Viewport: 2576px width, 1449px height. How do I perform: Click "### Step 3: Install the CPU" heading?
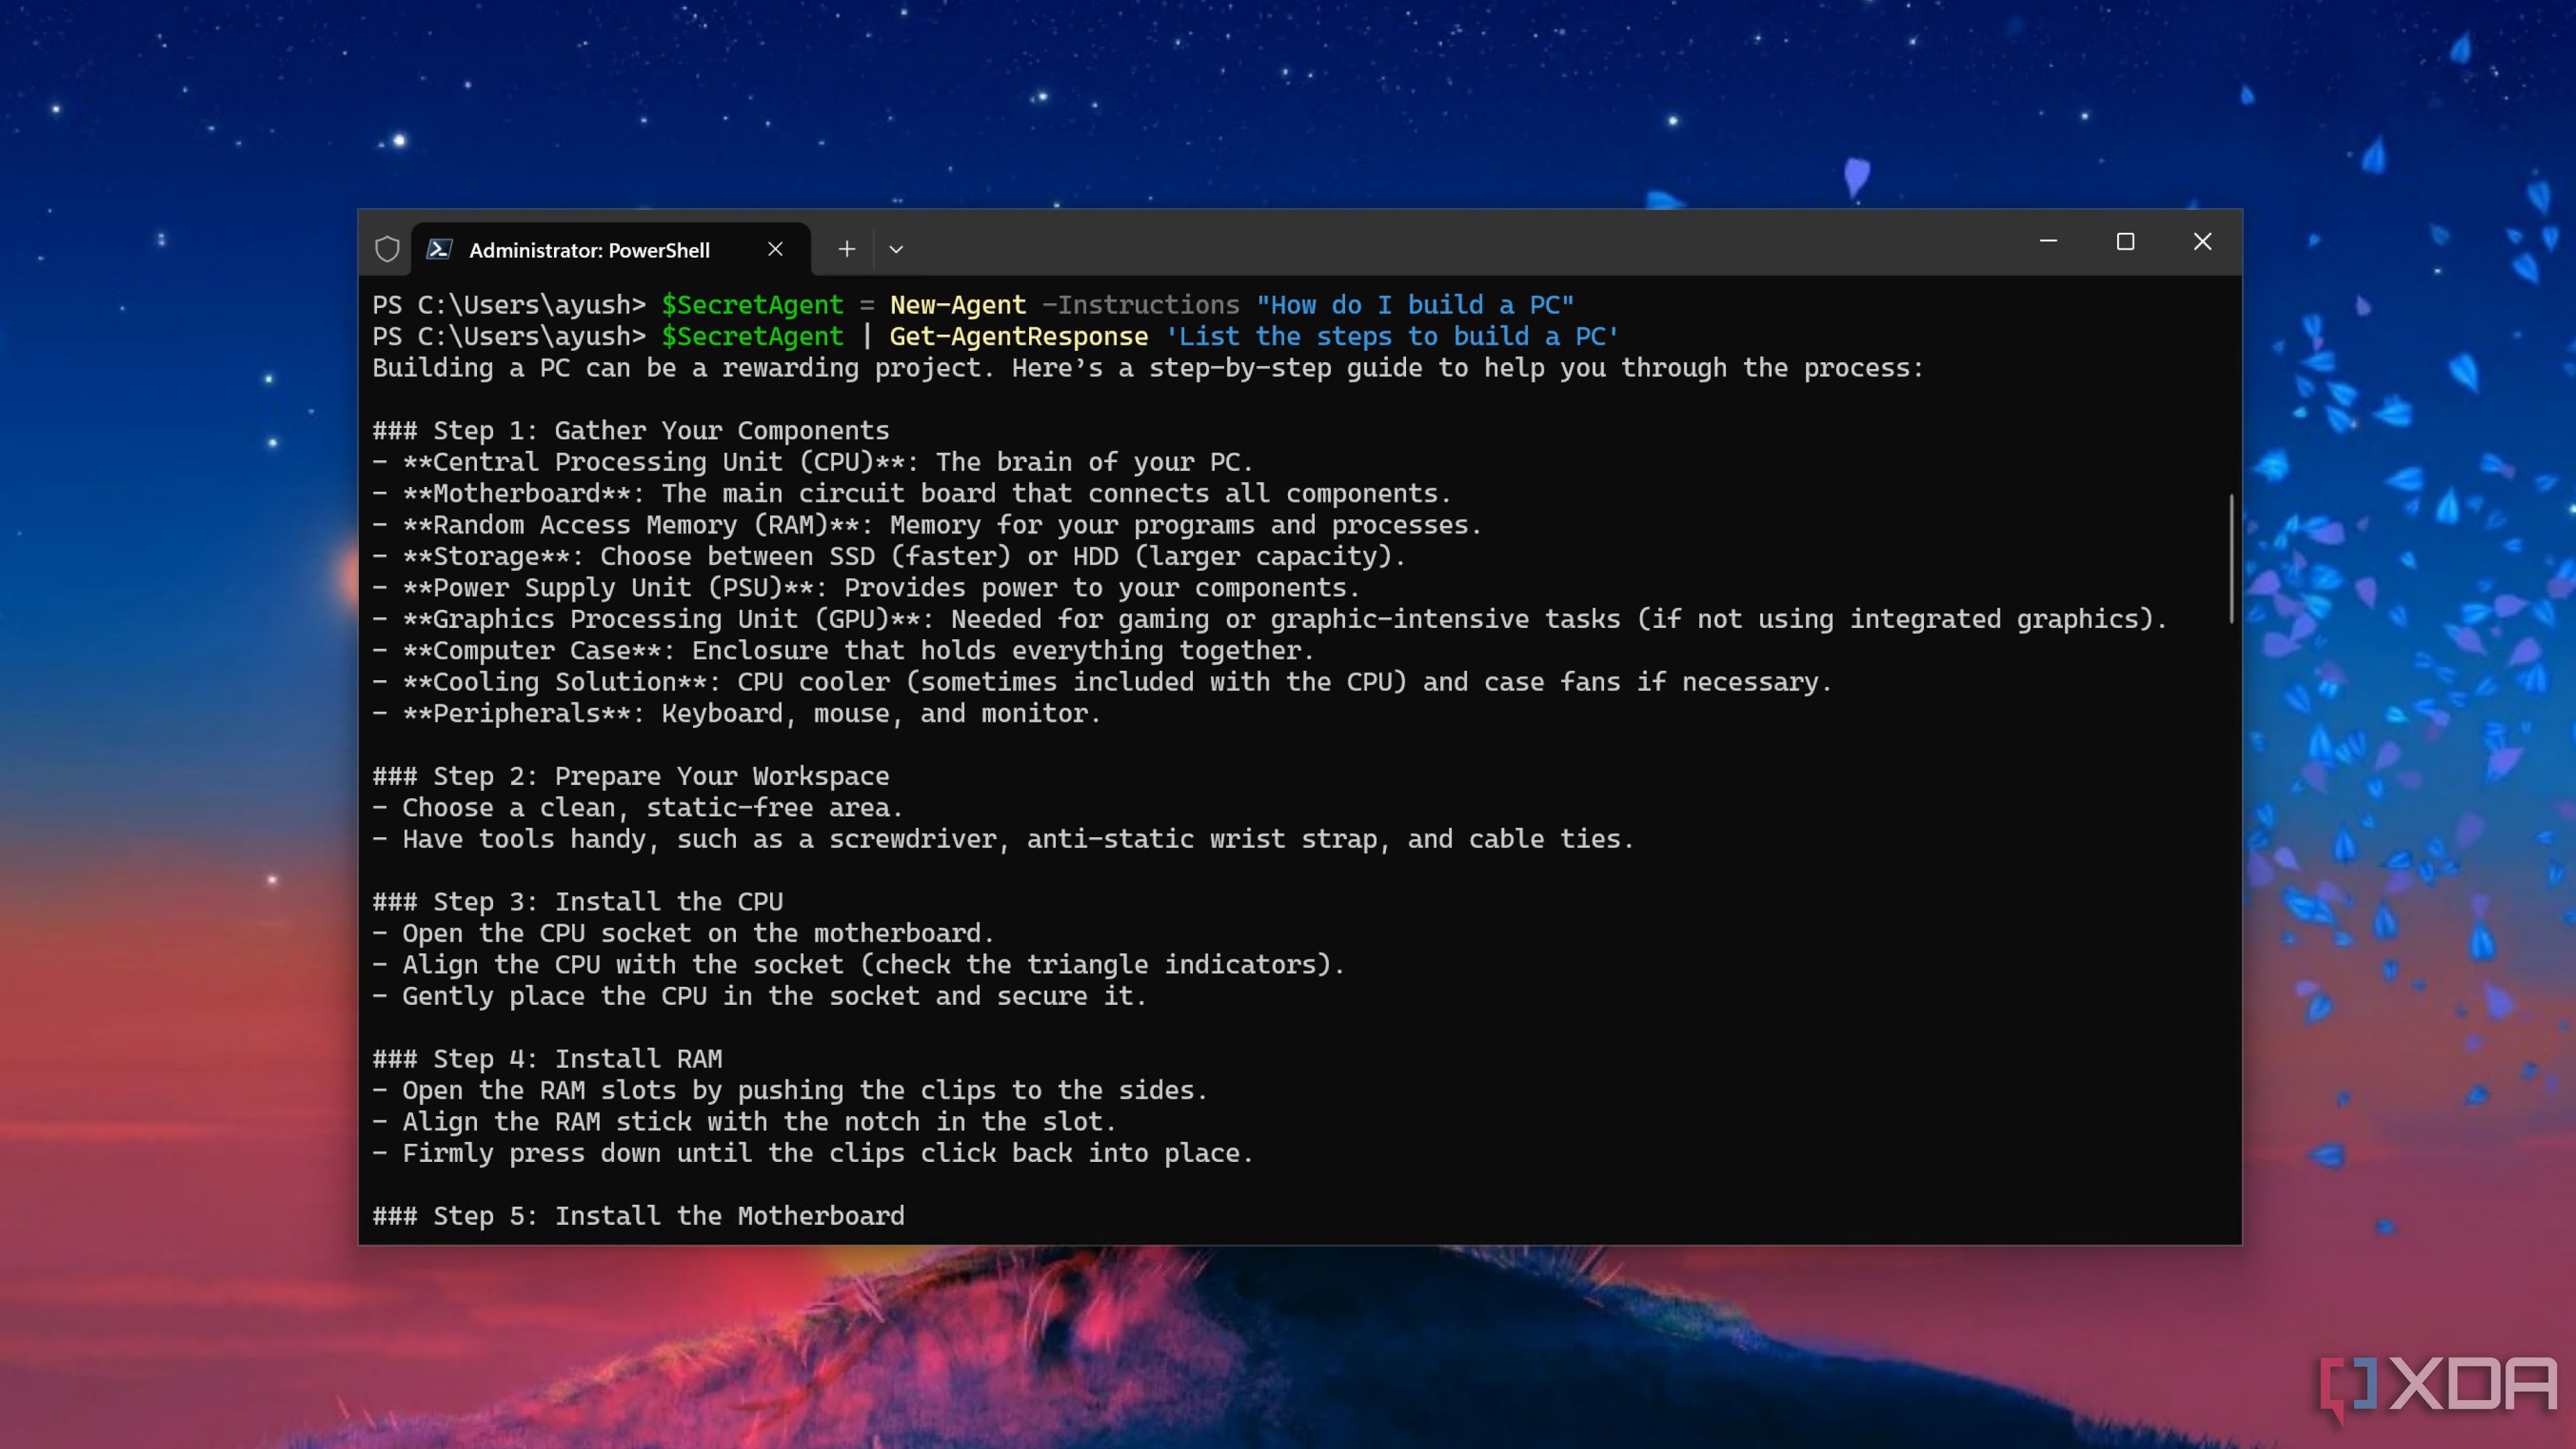click(x=578, y=902)
